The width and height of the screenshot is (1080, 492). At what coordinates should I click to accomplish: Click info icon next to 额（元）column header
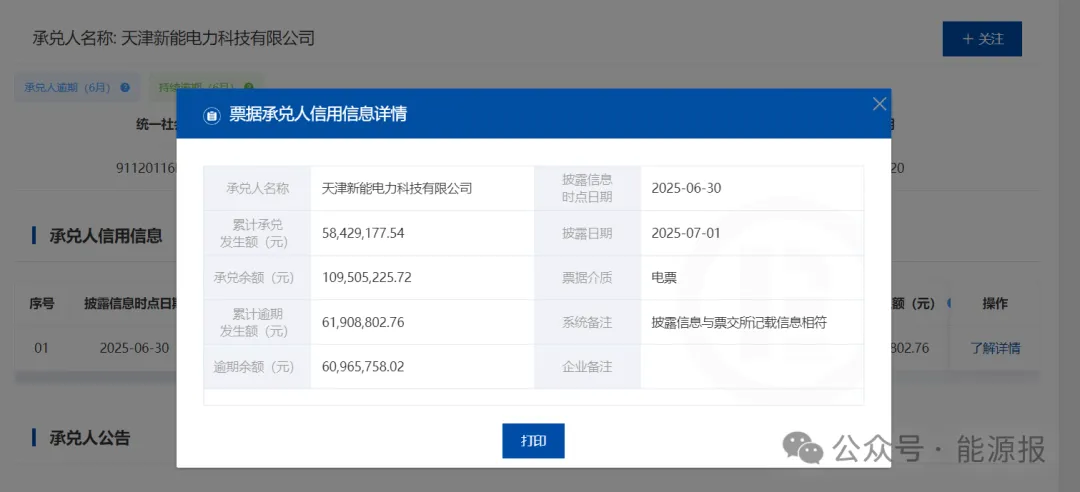click(948, 303)
